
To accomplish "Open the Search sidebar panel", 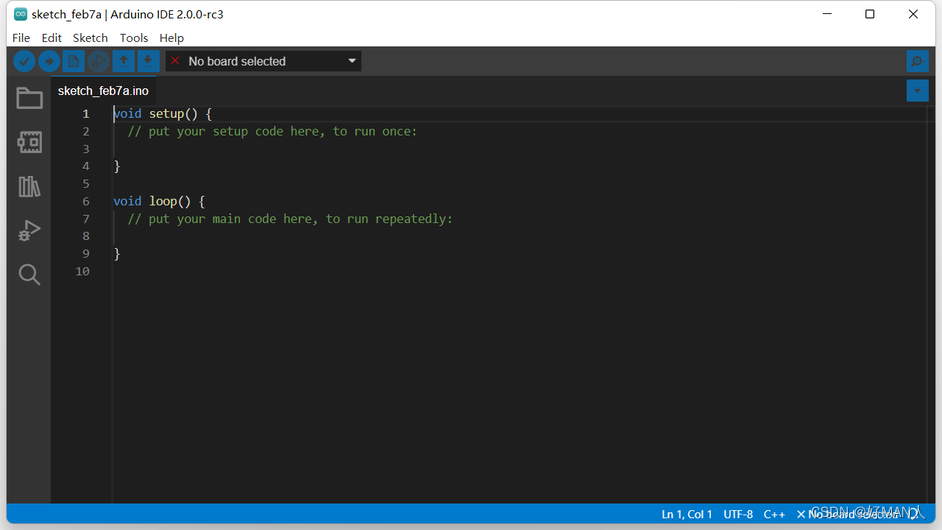I will (29, 275).
